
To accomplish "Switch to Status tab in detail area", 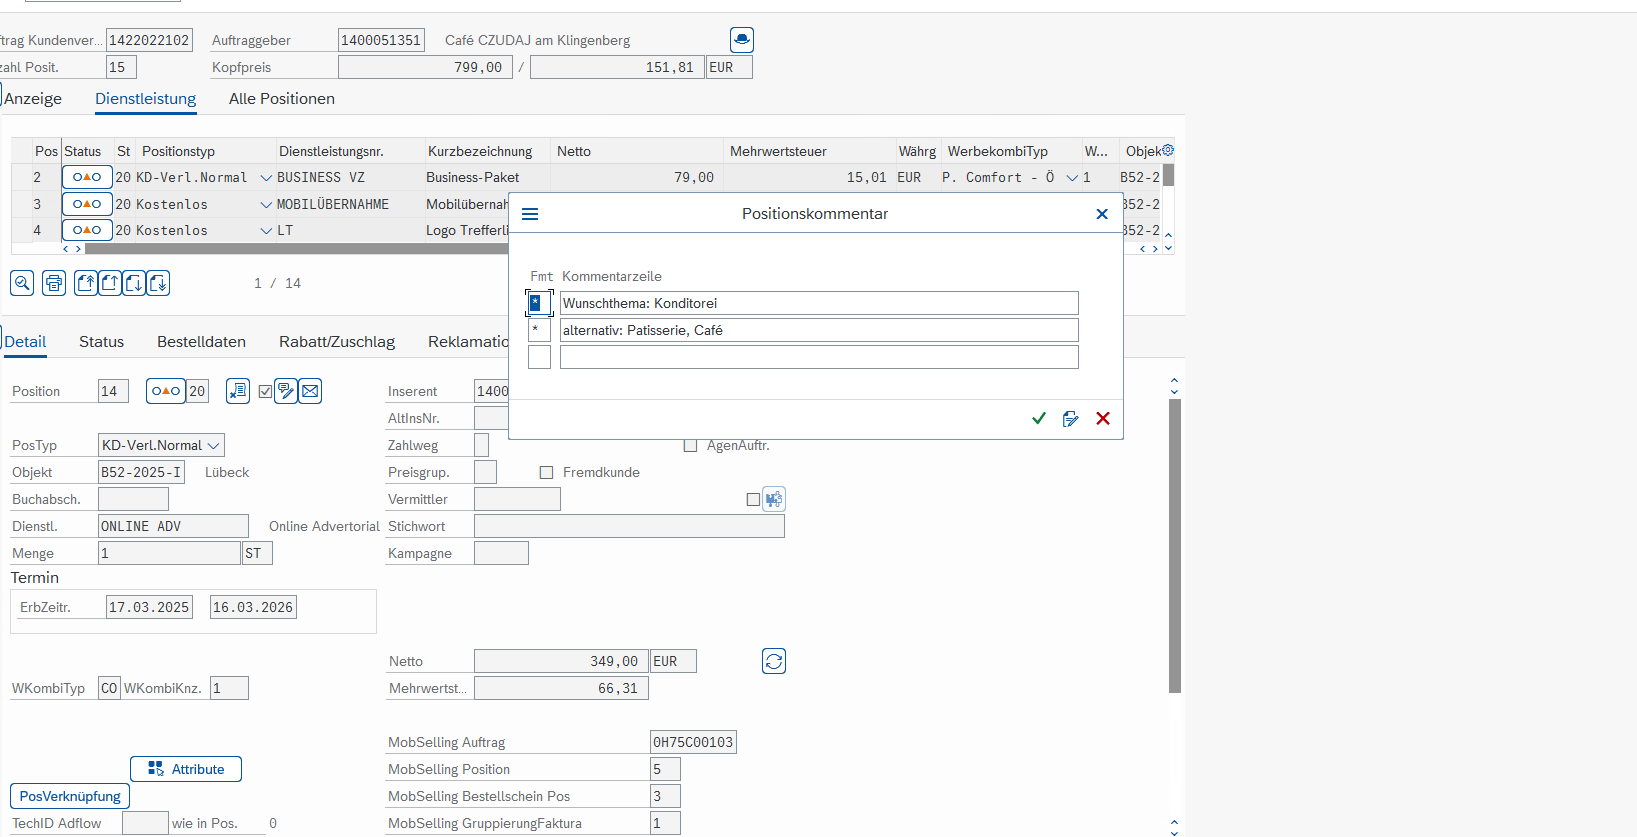I will (x=102, y=341).
